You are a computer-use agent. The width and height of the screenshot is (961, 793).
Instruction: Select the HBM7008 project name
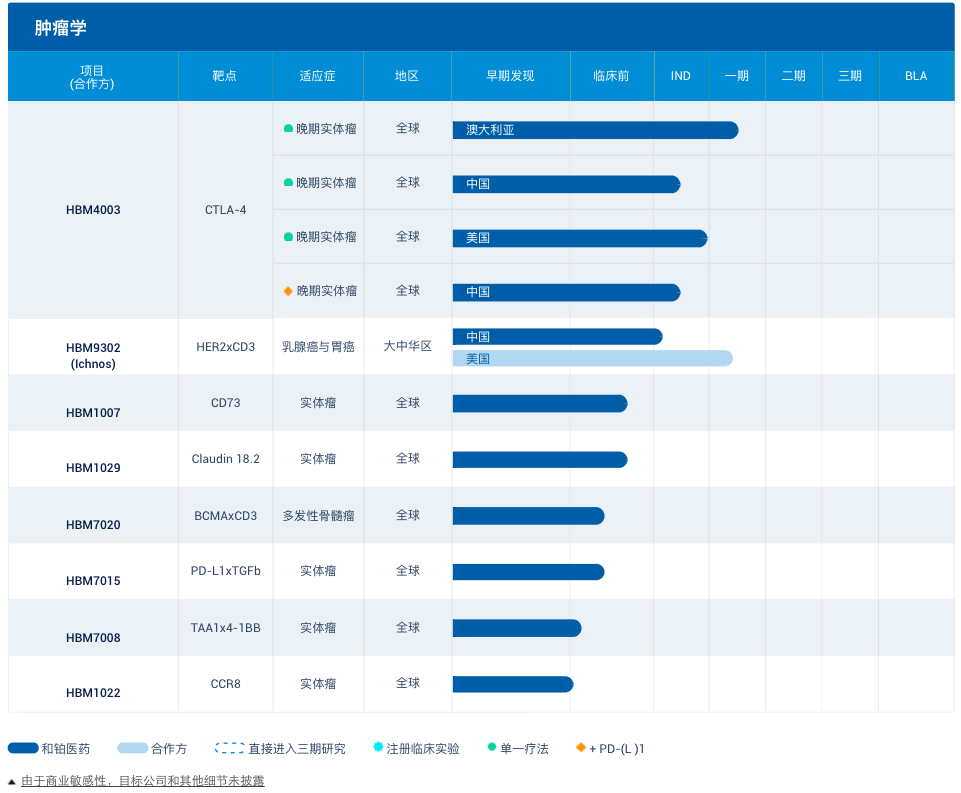93,638
